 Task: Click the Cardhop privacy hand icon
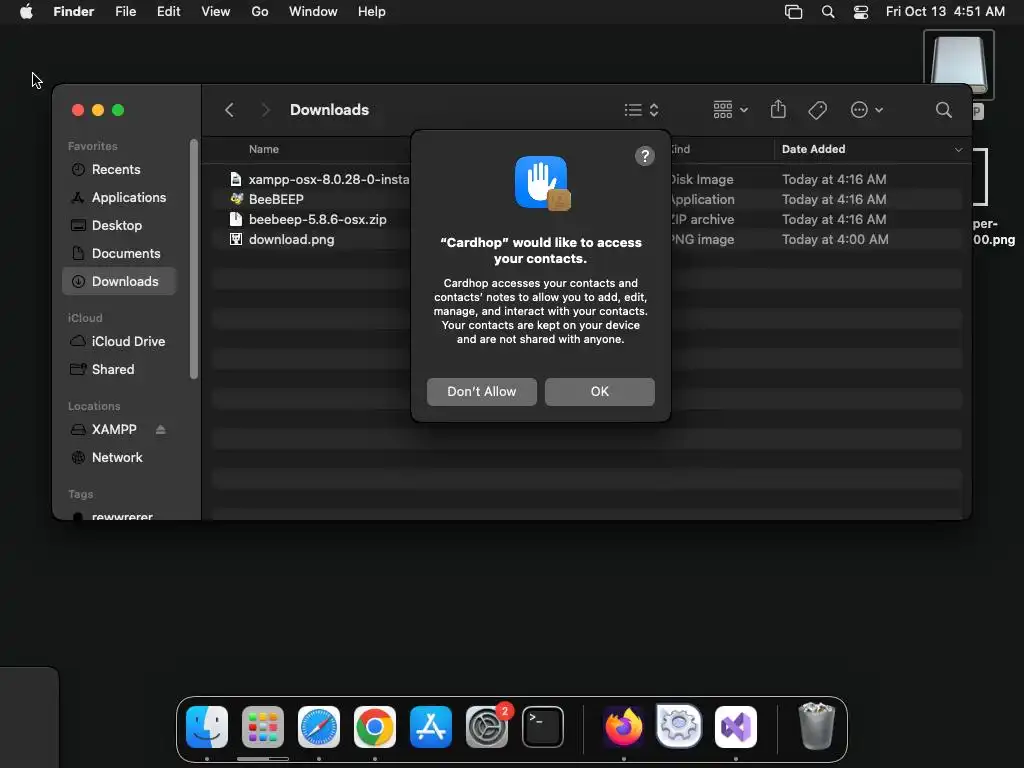(541, 183)
